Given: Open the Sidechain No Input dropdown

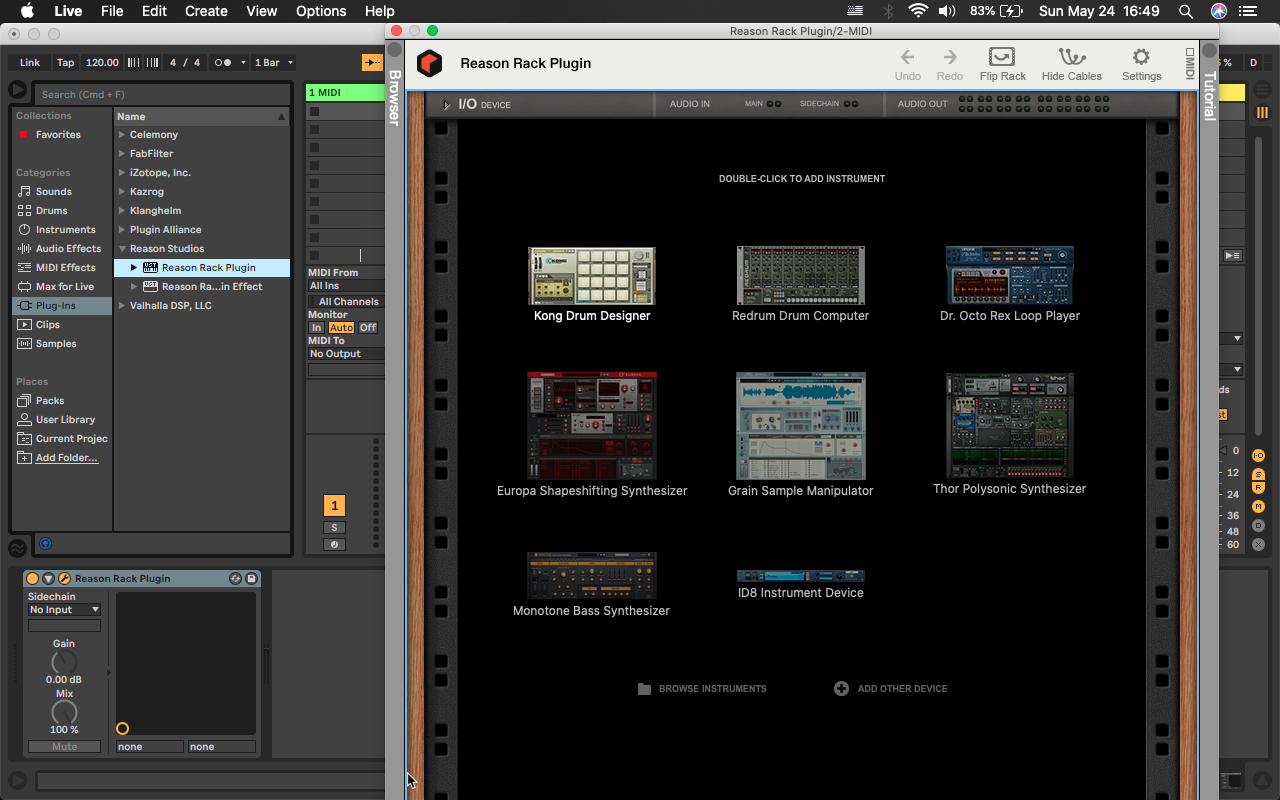Looking at the screenshot, I should [x=64, y=610].
